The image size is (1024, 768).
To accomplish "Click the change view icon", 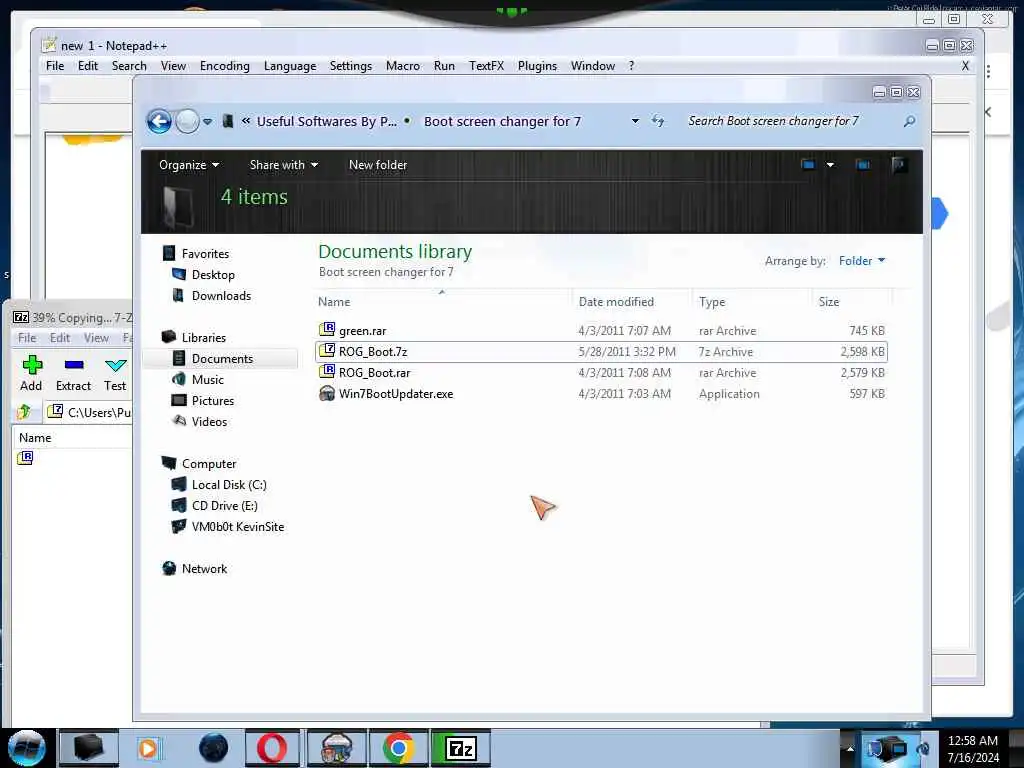I will [808, 165].
